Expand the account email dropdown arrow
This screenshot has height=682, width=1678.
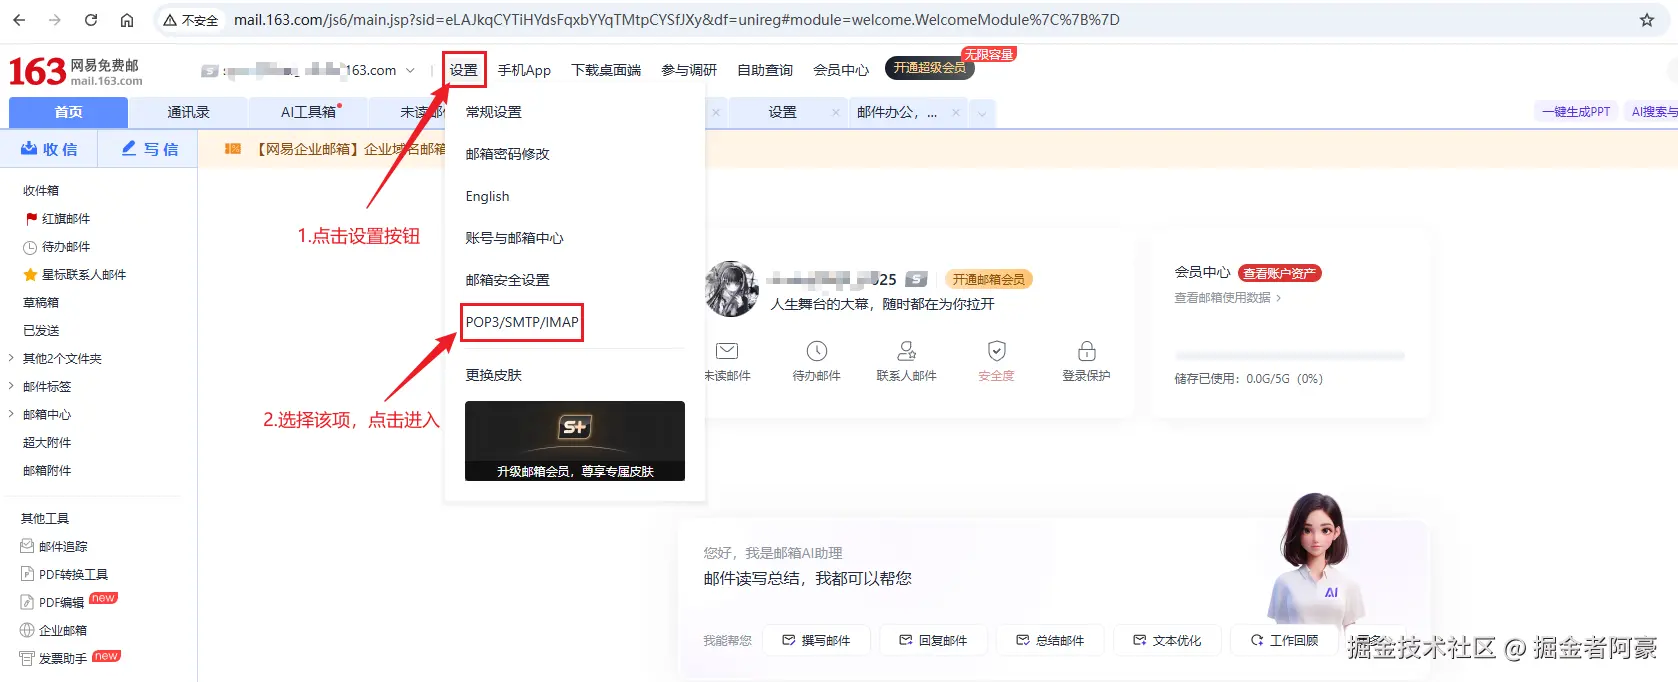pyautogui.click(x=410, y=71)
